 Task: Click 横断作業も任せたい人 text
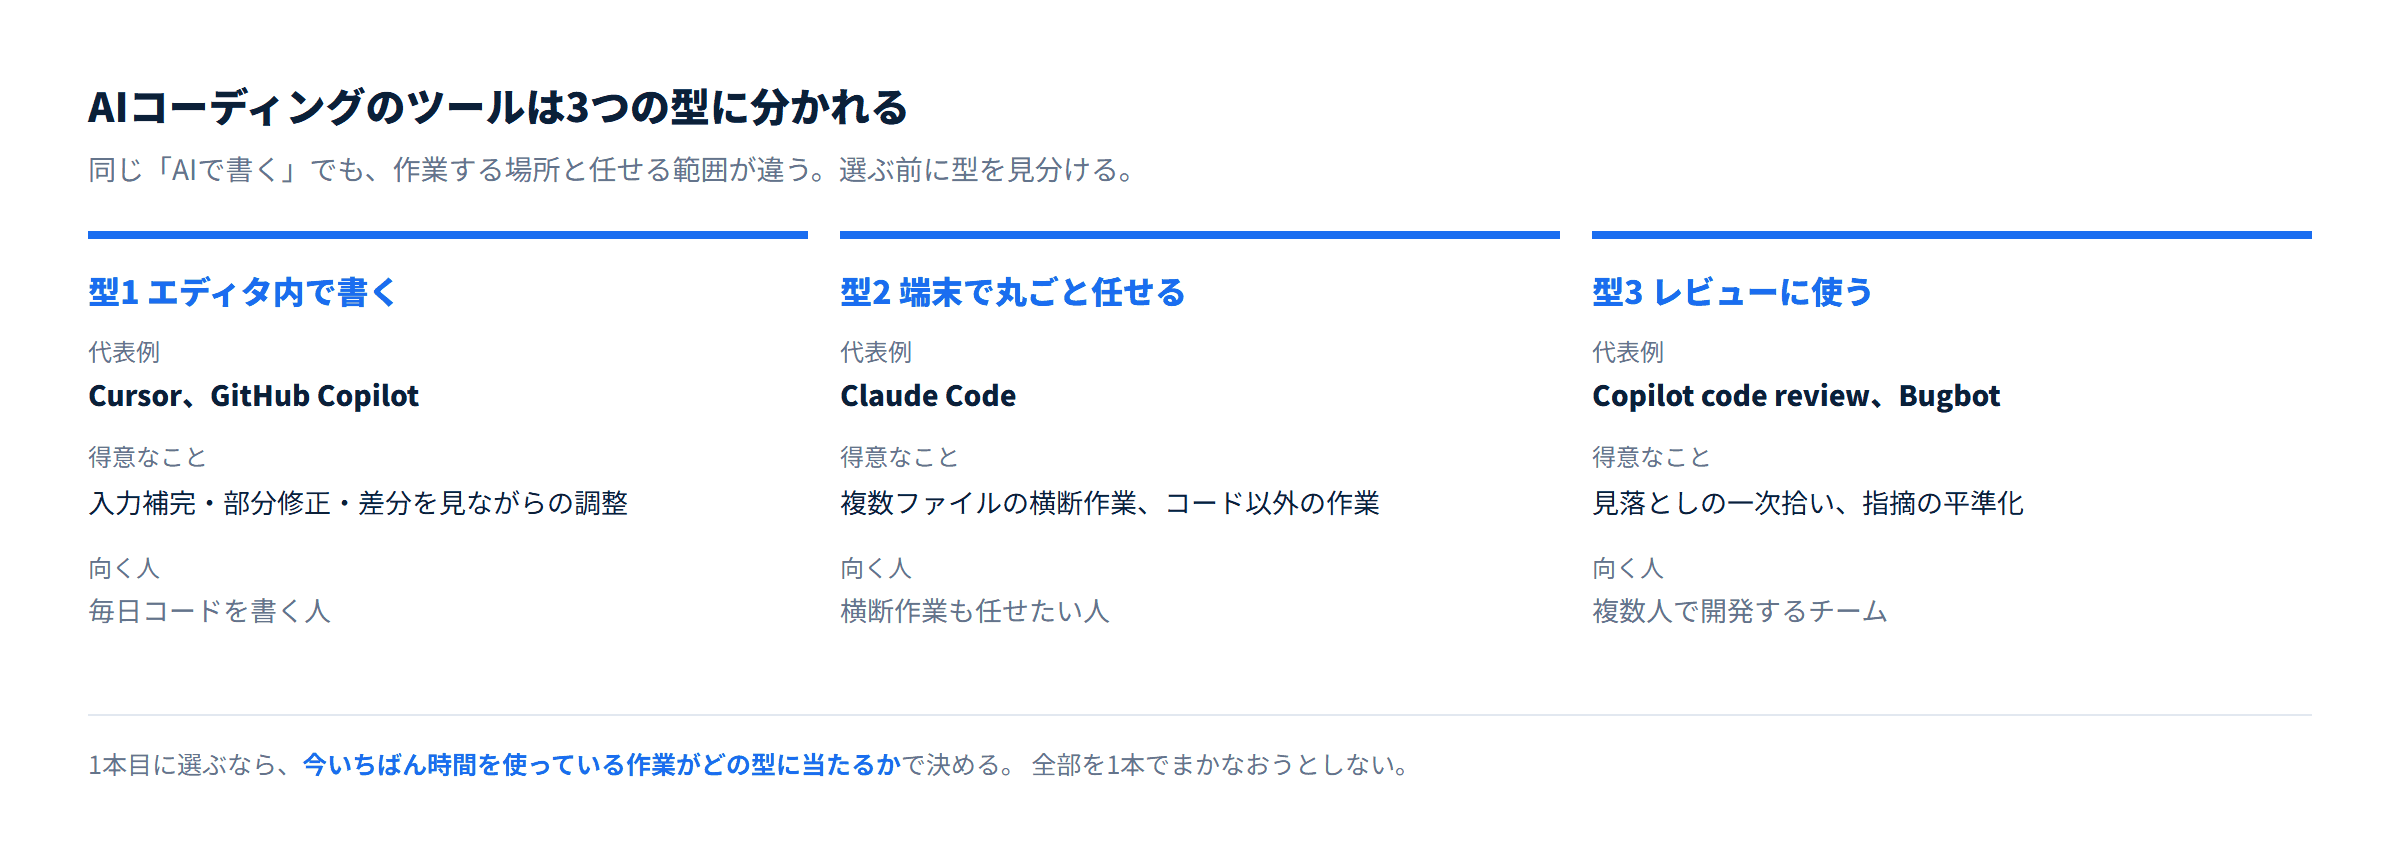pos(975,611)
